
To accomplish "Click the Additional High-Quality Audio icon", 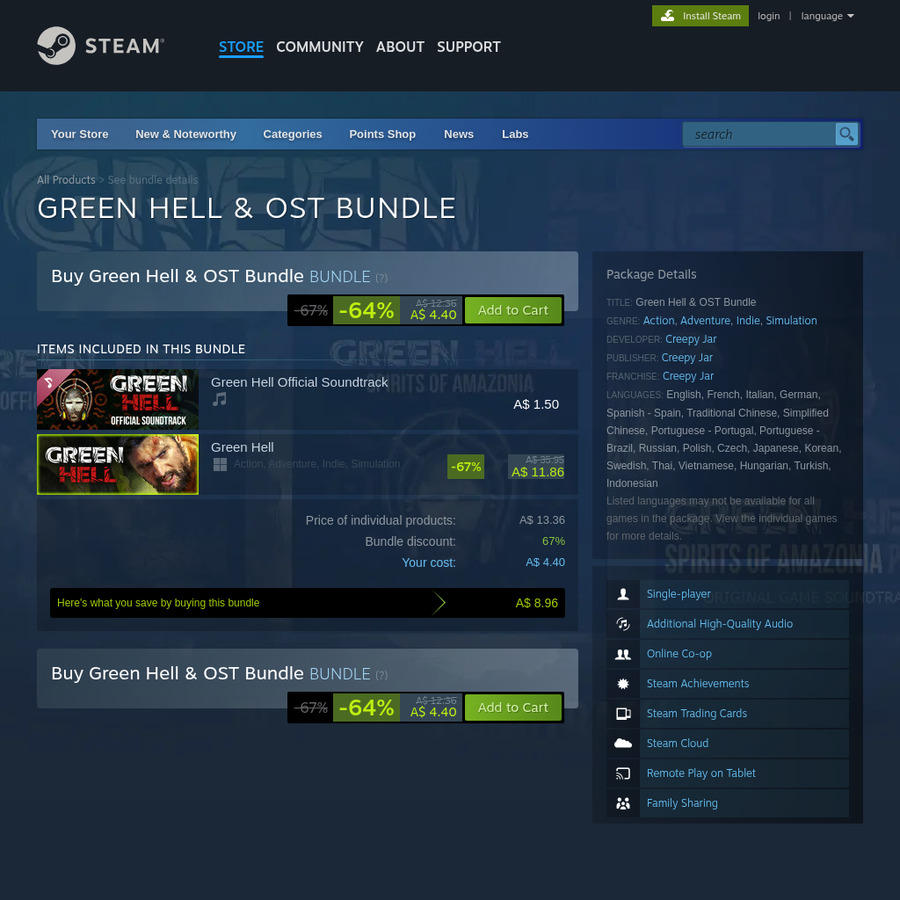I will pos(623,624).
